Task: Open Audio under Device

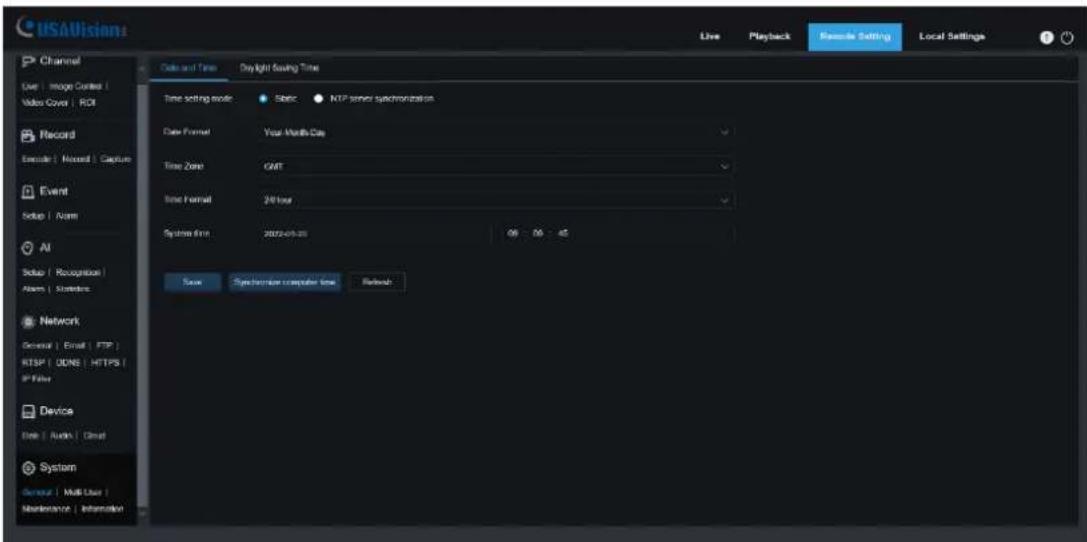Action: pyautogui.click(x=61, y=435)
